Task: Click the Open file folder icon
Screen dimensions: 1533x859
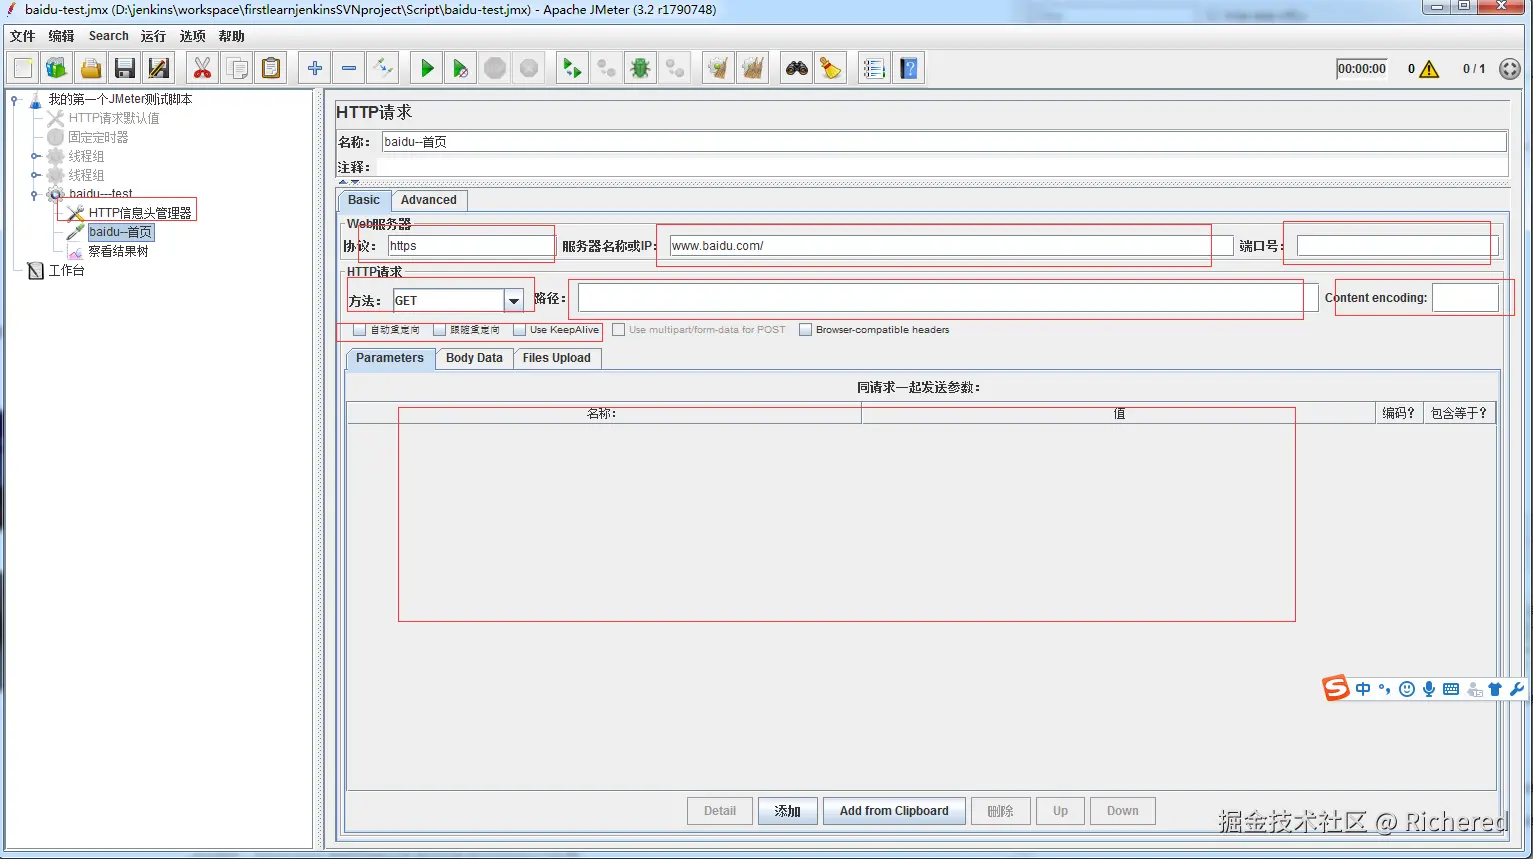Action: click(x=91, y=68)
